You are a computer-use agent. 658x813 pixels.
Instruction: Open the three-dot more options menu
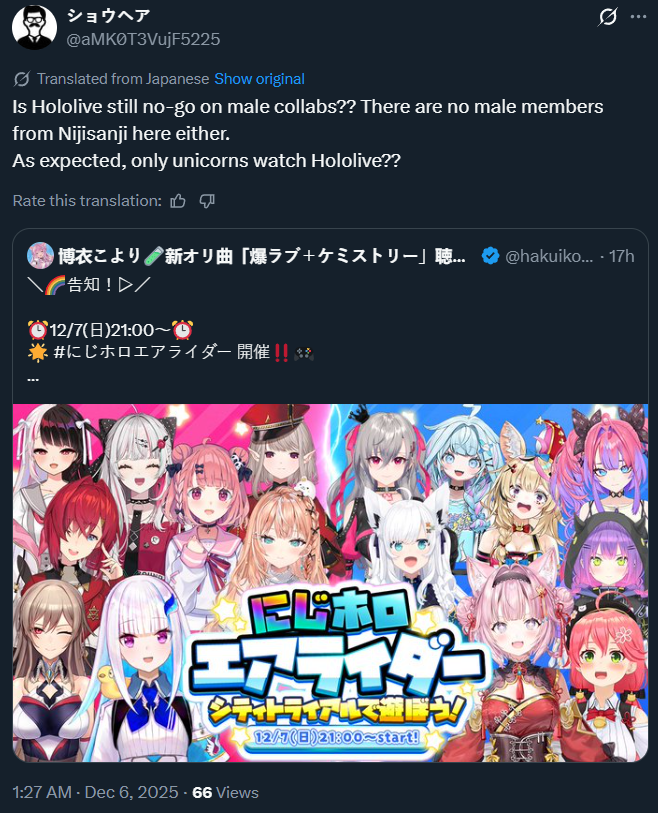(x=638, y=17)
